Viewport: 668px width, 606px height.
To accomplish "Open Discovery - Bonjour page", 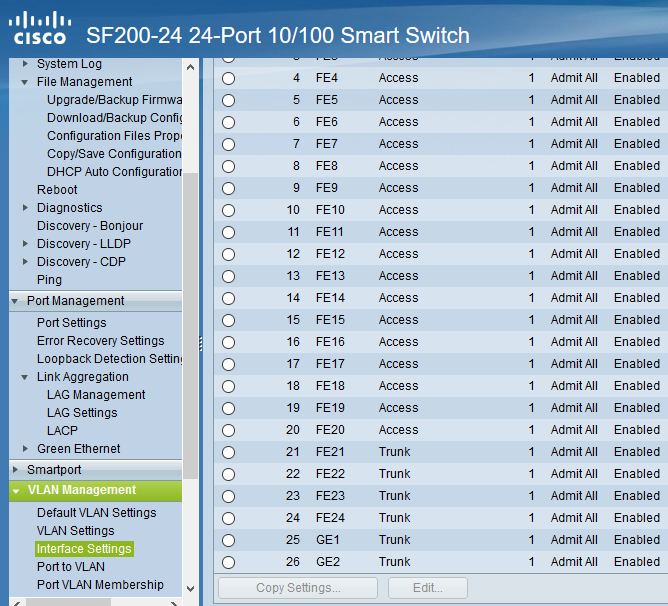I will click(x=90, y=226).
